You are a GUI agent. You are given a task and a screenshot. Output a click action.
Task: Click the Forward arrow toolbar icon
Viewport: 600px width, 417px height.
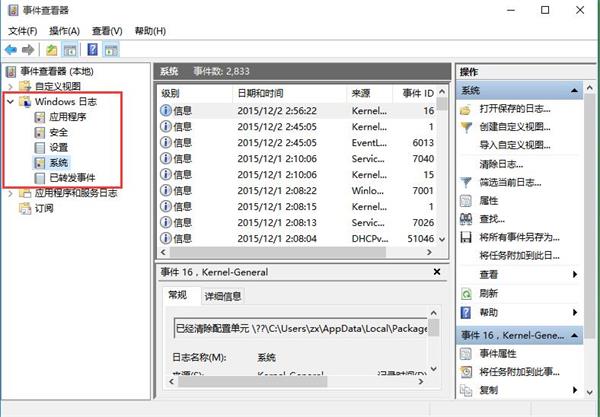tap(28, 50)
